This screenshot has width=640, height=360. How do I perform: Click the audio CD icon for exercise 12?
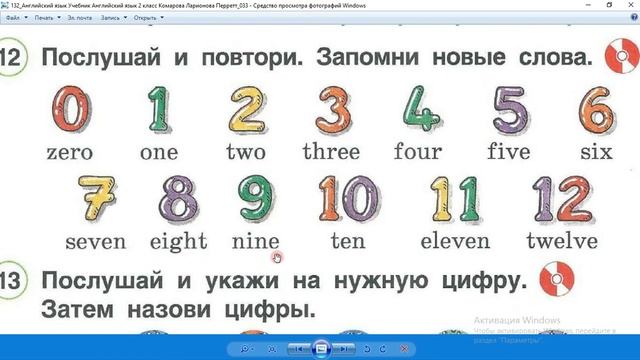622,56
